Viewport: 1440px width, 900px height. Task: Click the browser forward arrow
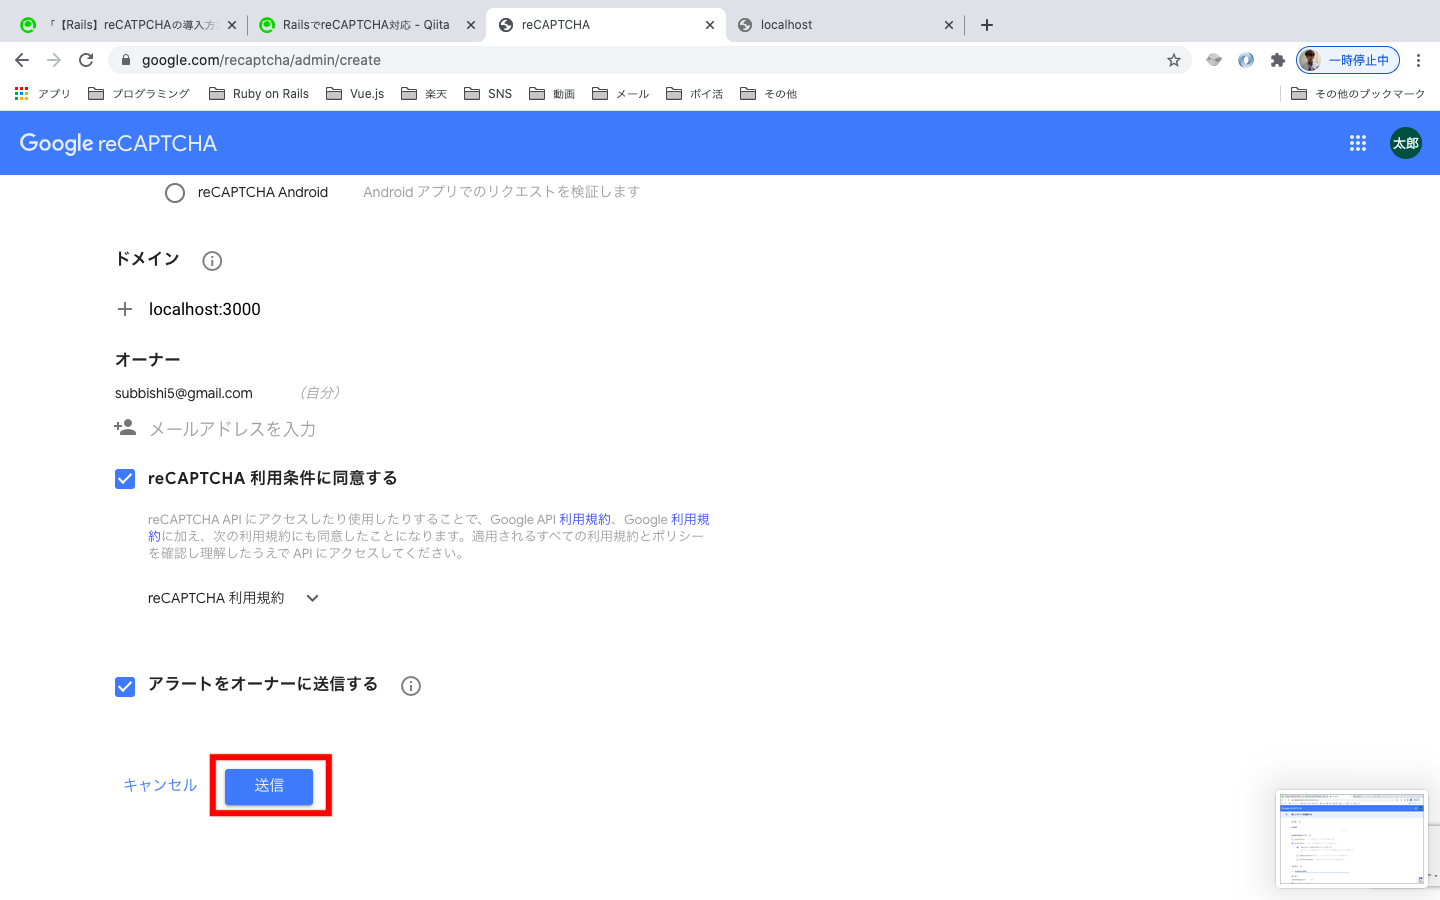54,60
